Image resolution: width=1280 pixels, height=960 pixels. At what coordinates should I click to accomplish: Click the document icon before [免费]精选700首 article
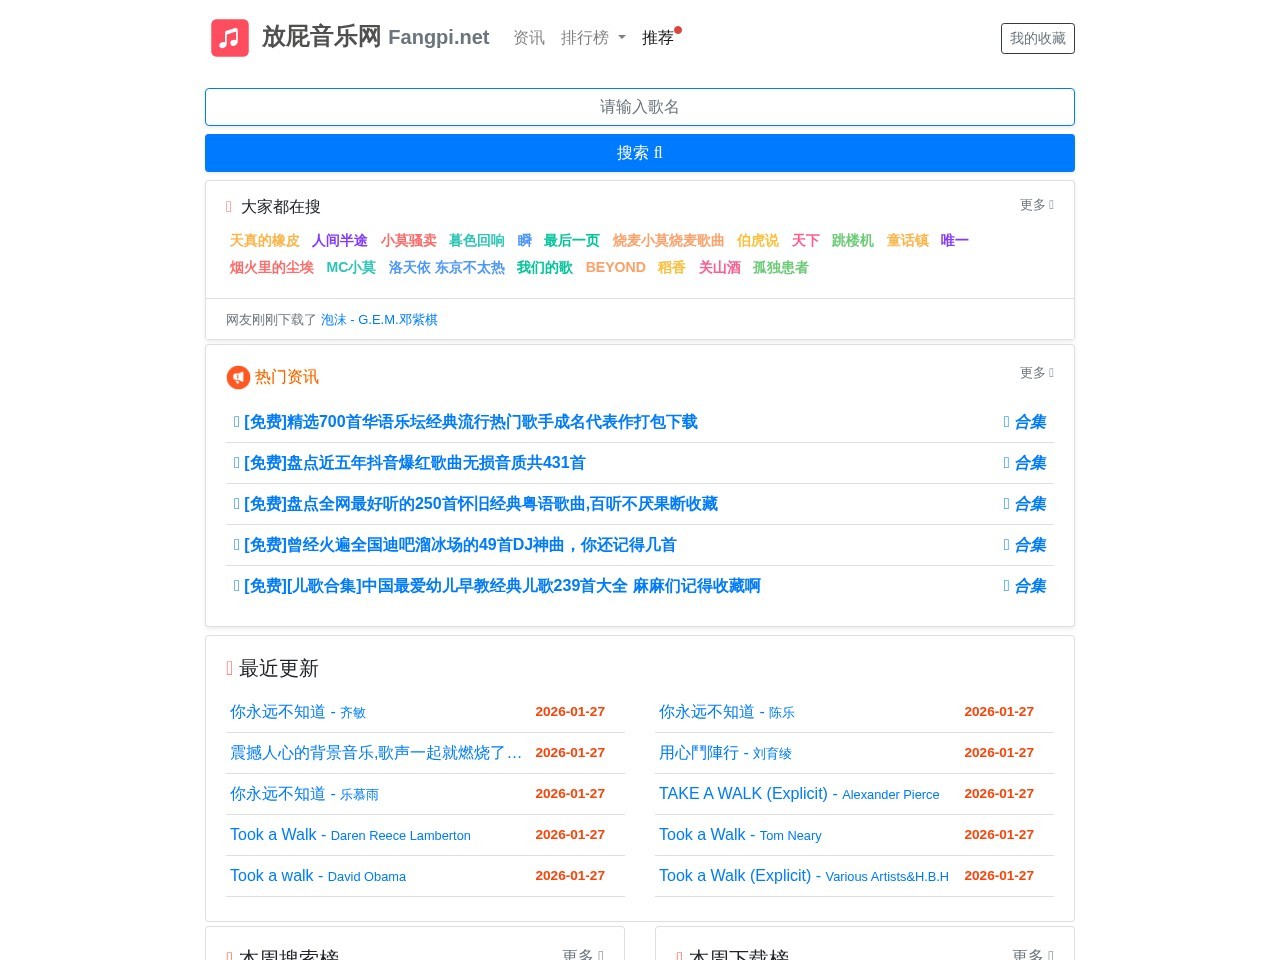pyautogui.click(x=236, y=422)
